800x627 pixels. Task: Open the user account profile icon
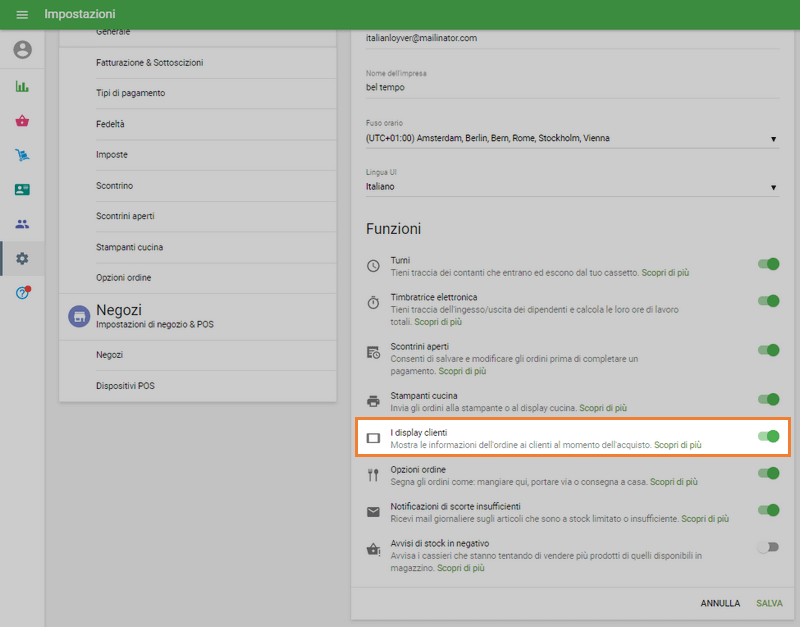(x=22, y=50)
